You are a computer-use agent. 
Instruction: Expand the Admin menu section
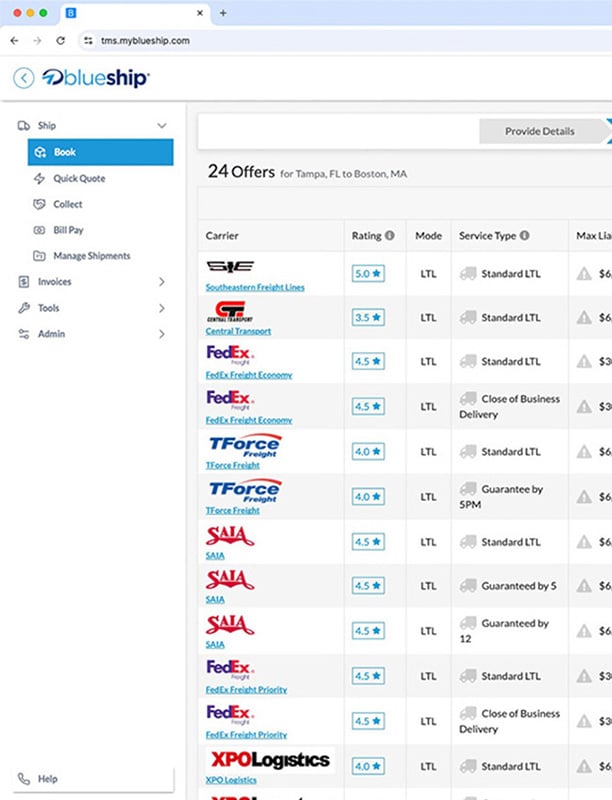[x=162, y=334]
